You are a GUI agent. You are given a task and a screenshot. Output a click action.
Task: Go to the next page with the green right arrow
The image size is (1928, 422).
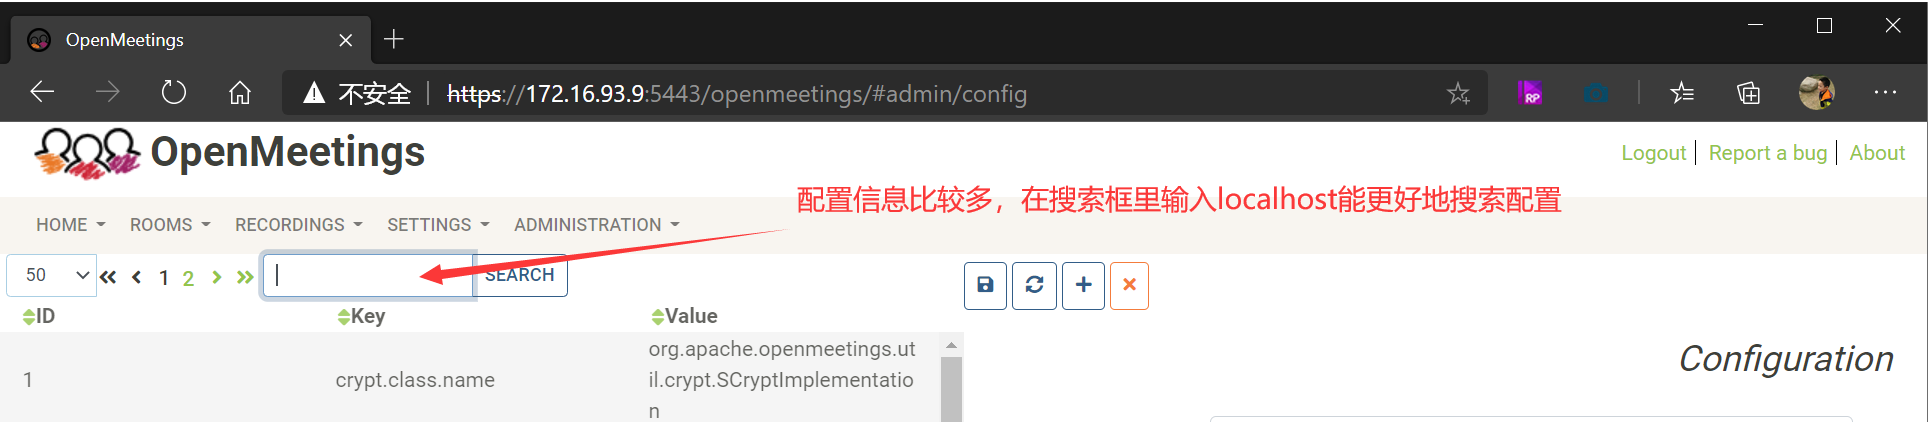pos(216,277)
